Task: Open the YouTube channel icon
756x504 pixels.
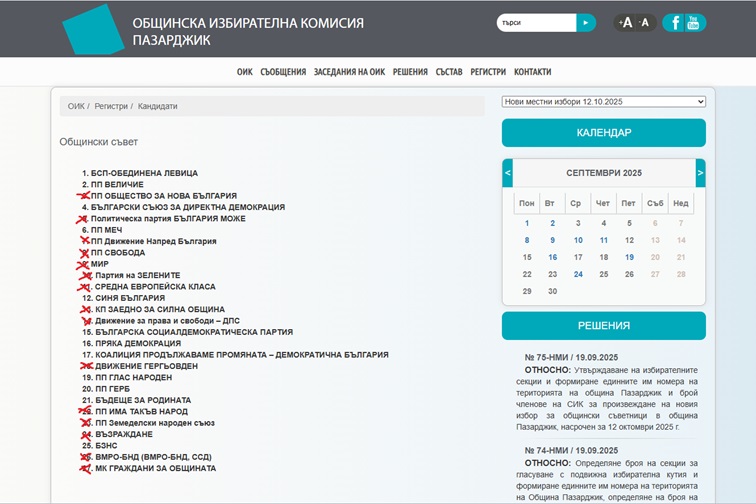Action: [x=695, y=22]
